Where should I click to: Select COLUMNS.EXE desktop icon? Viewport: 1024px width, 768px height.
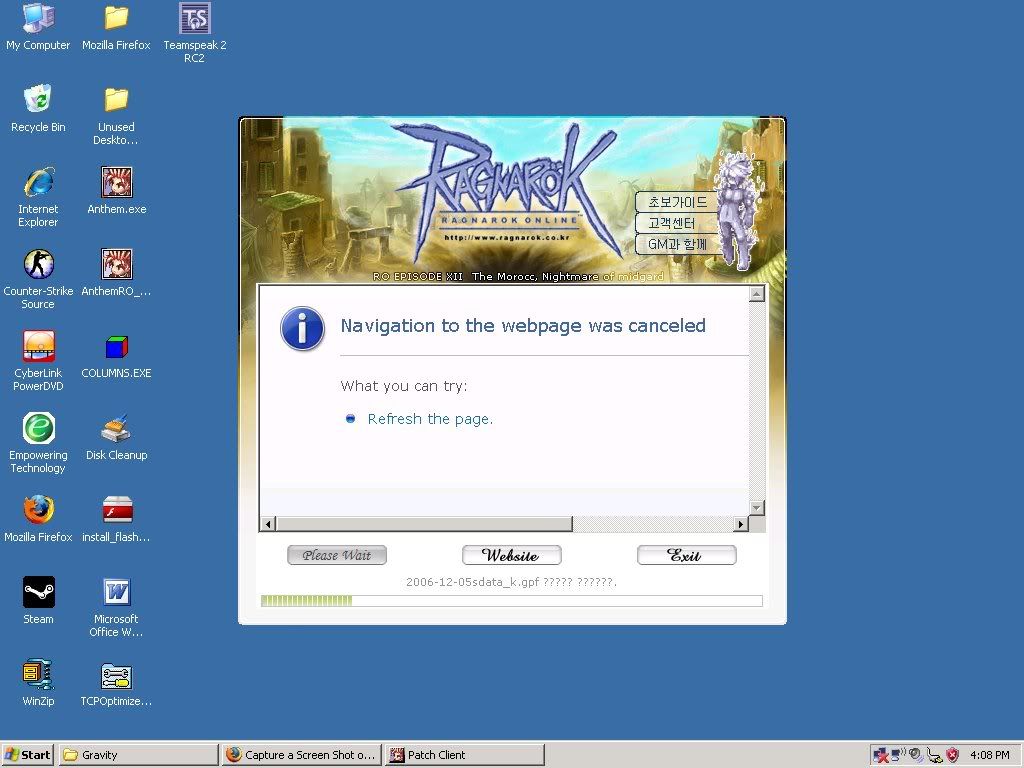pos(116,355)
